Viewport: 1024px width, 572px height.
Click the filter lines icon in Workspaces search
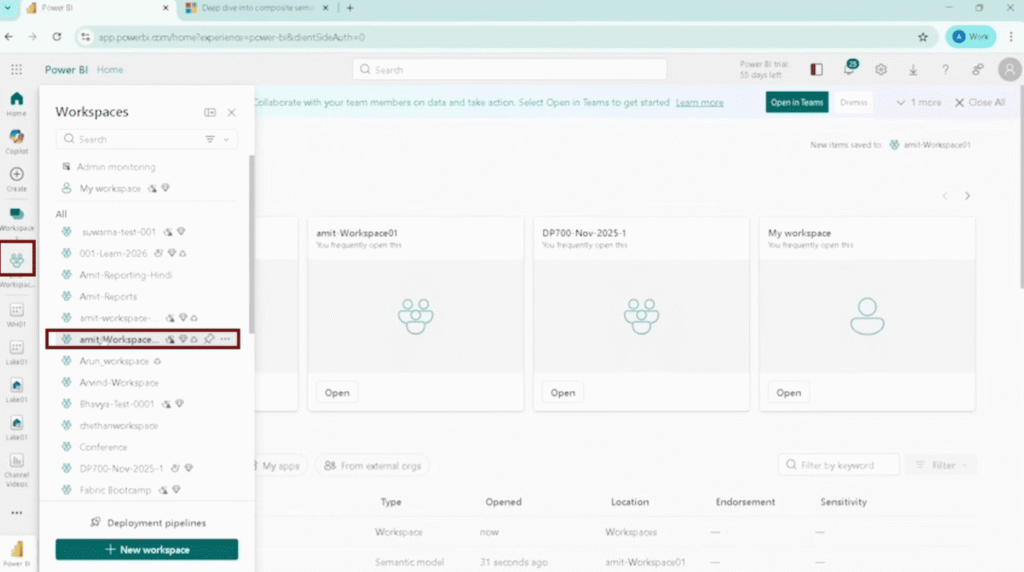(x=210, y=139)
